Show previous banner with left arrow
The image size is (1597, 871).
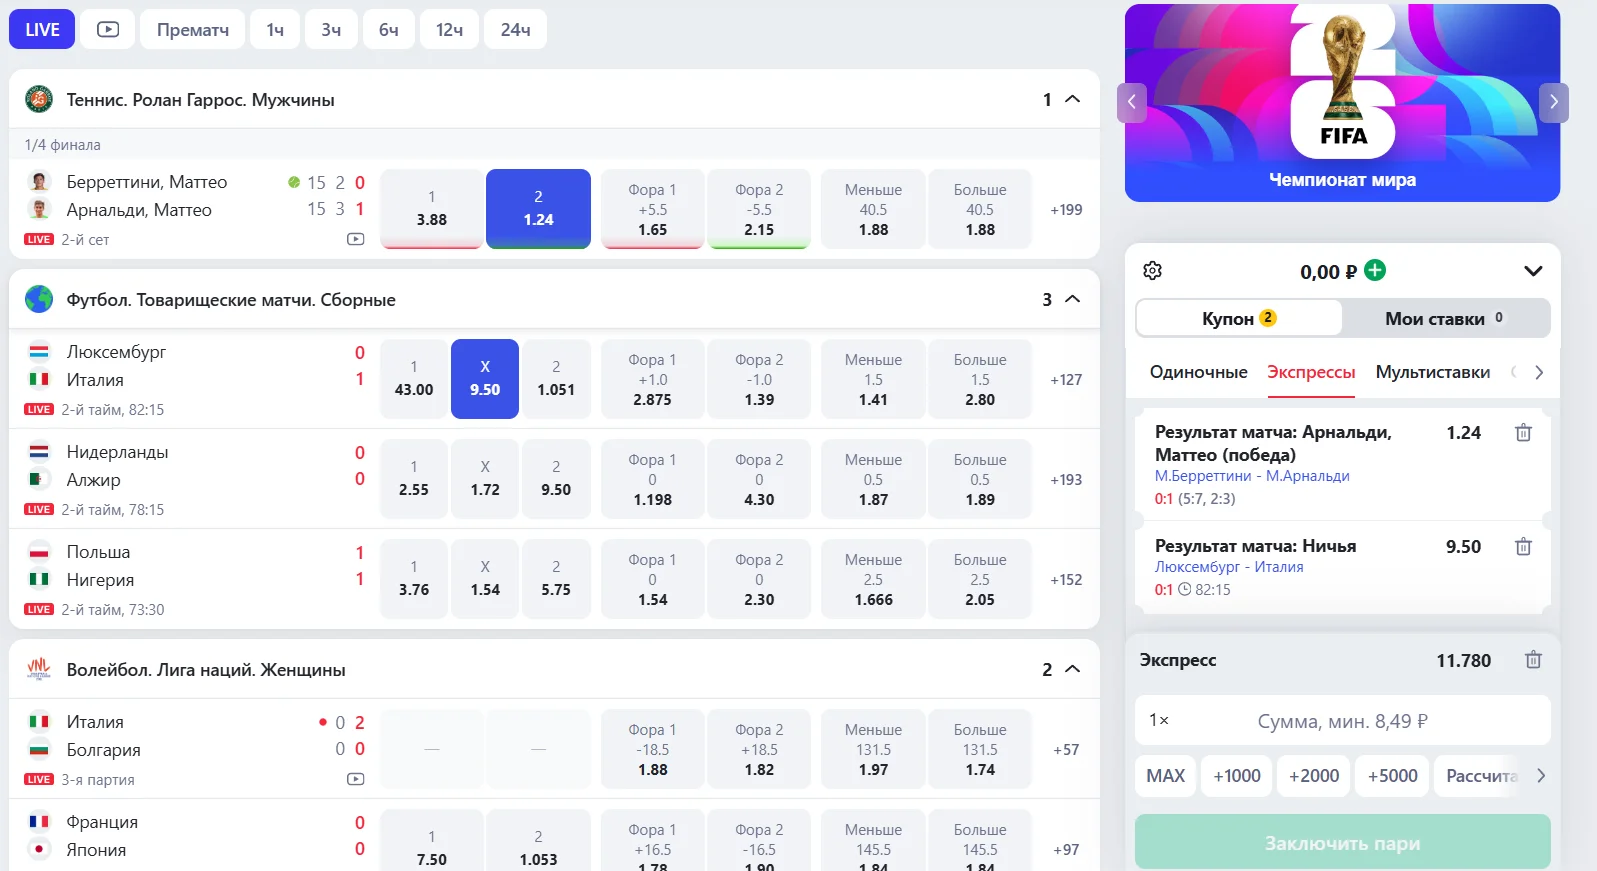click(1131, 102)
